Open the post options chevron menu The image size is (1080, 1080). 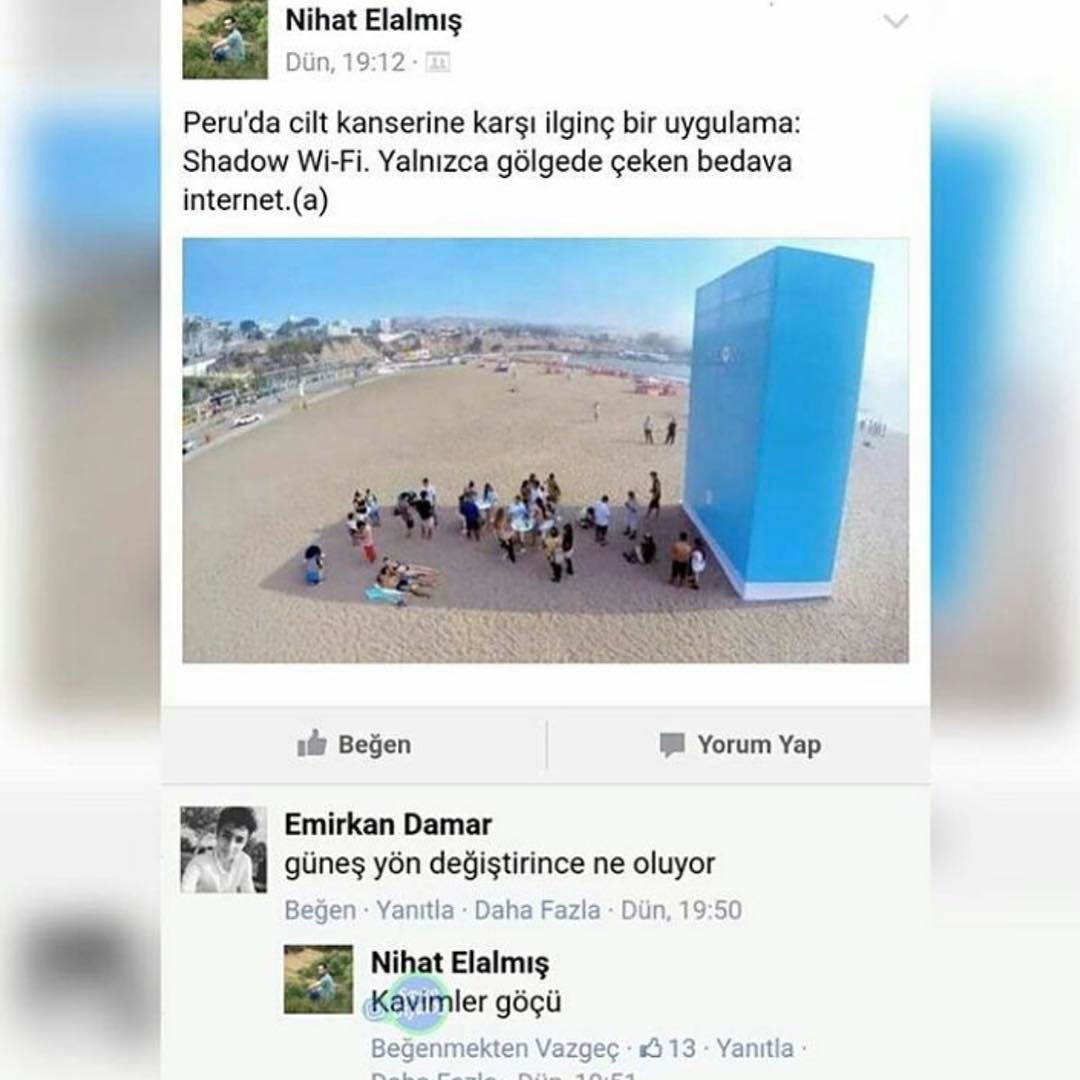[x=895, y=21]
